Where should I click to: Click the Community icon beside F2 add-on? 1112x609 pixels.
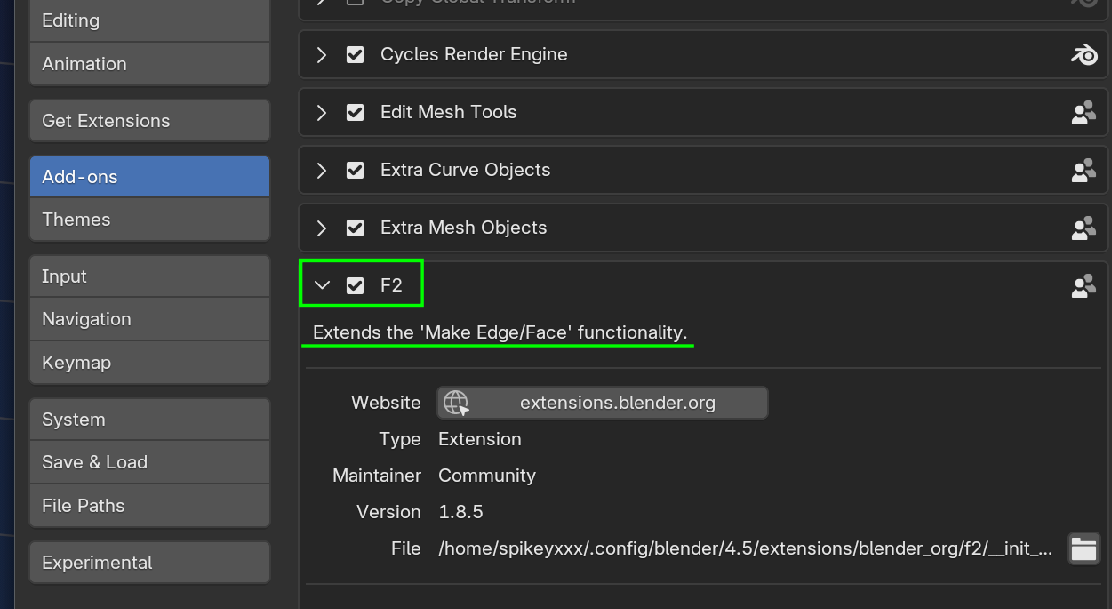pyautogui.click(x=1084, y=286)
